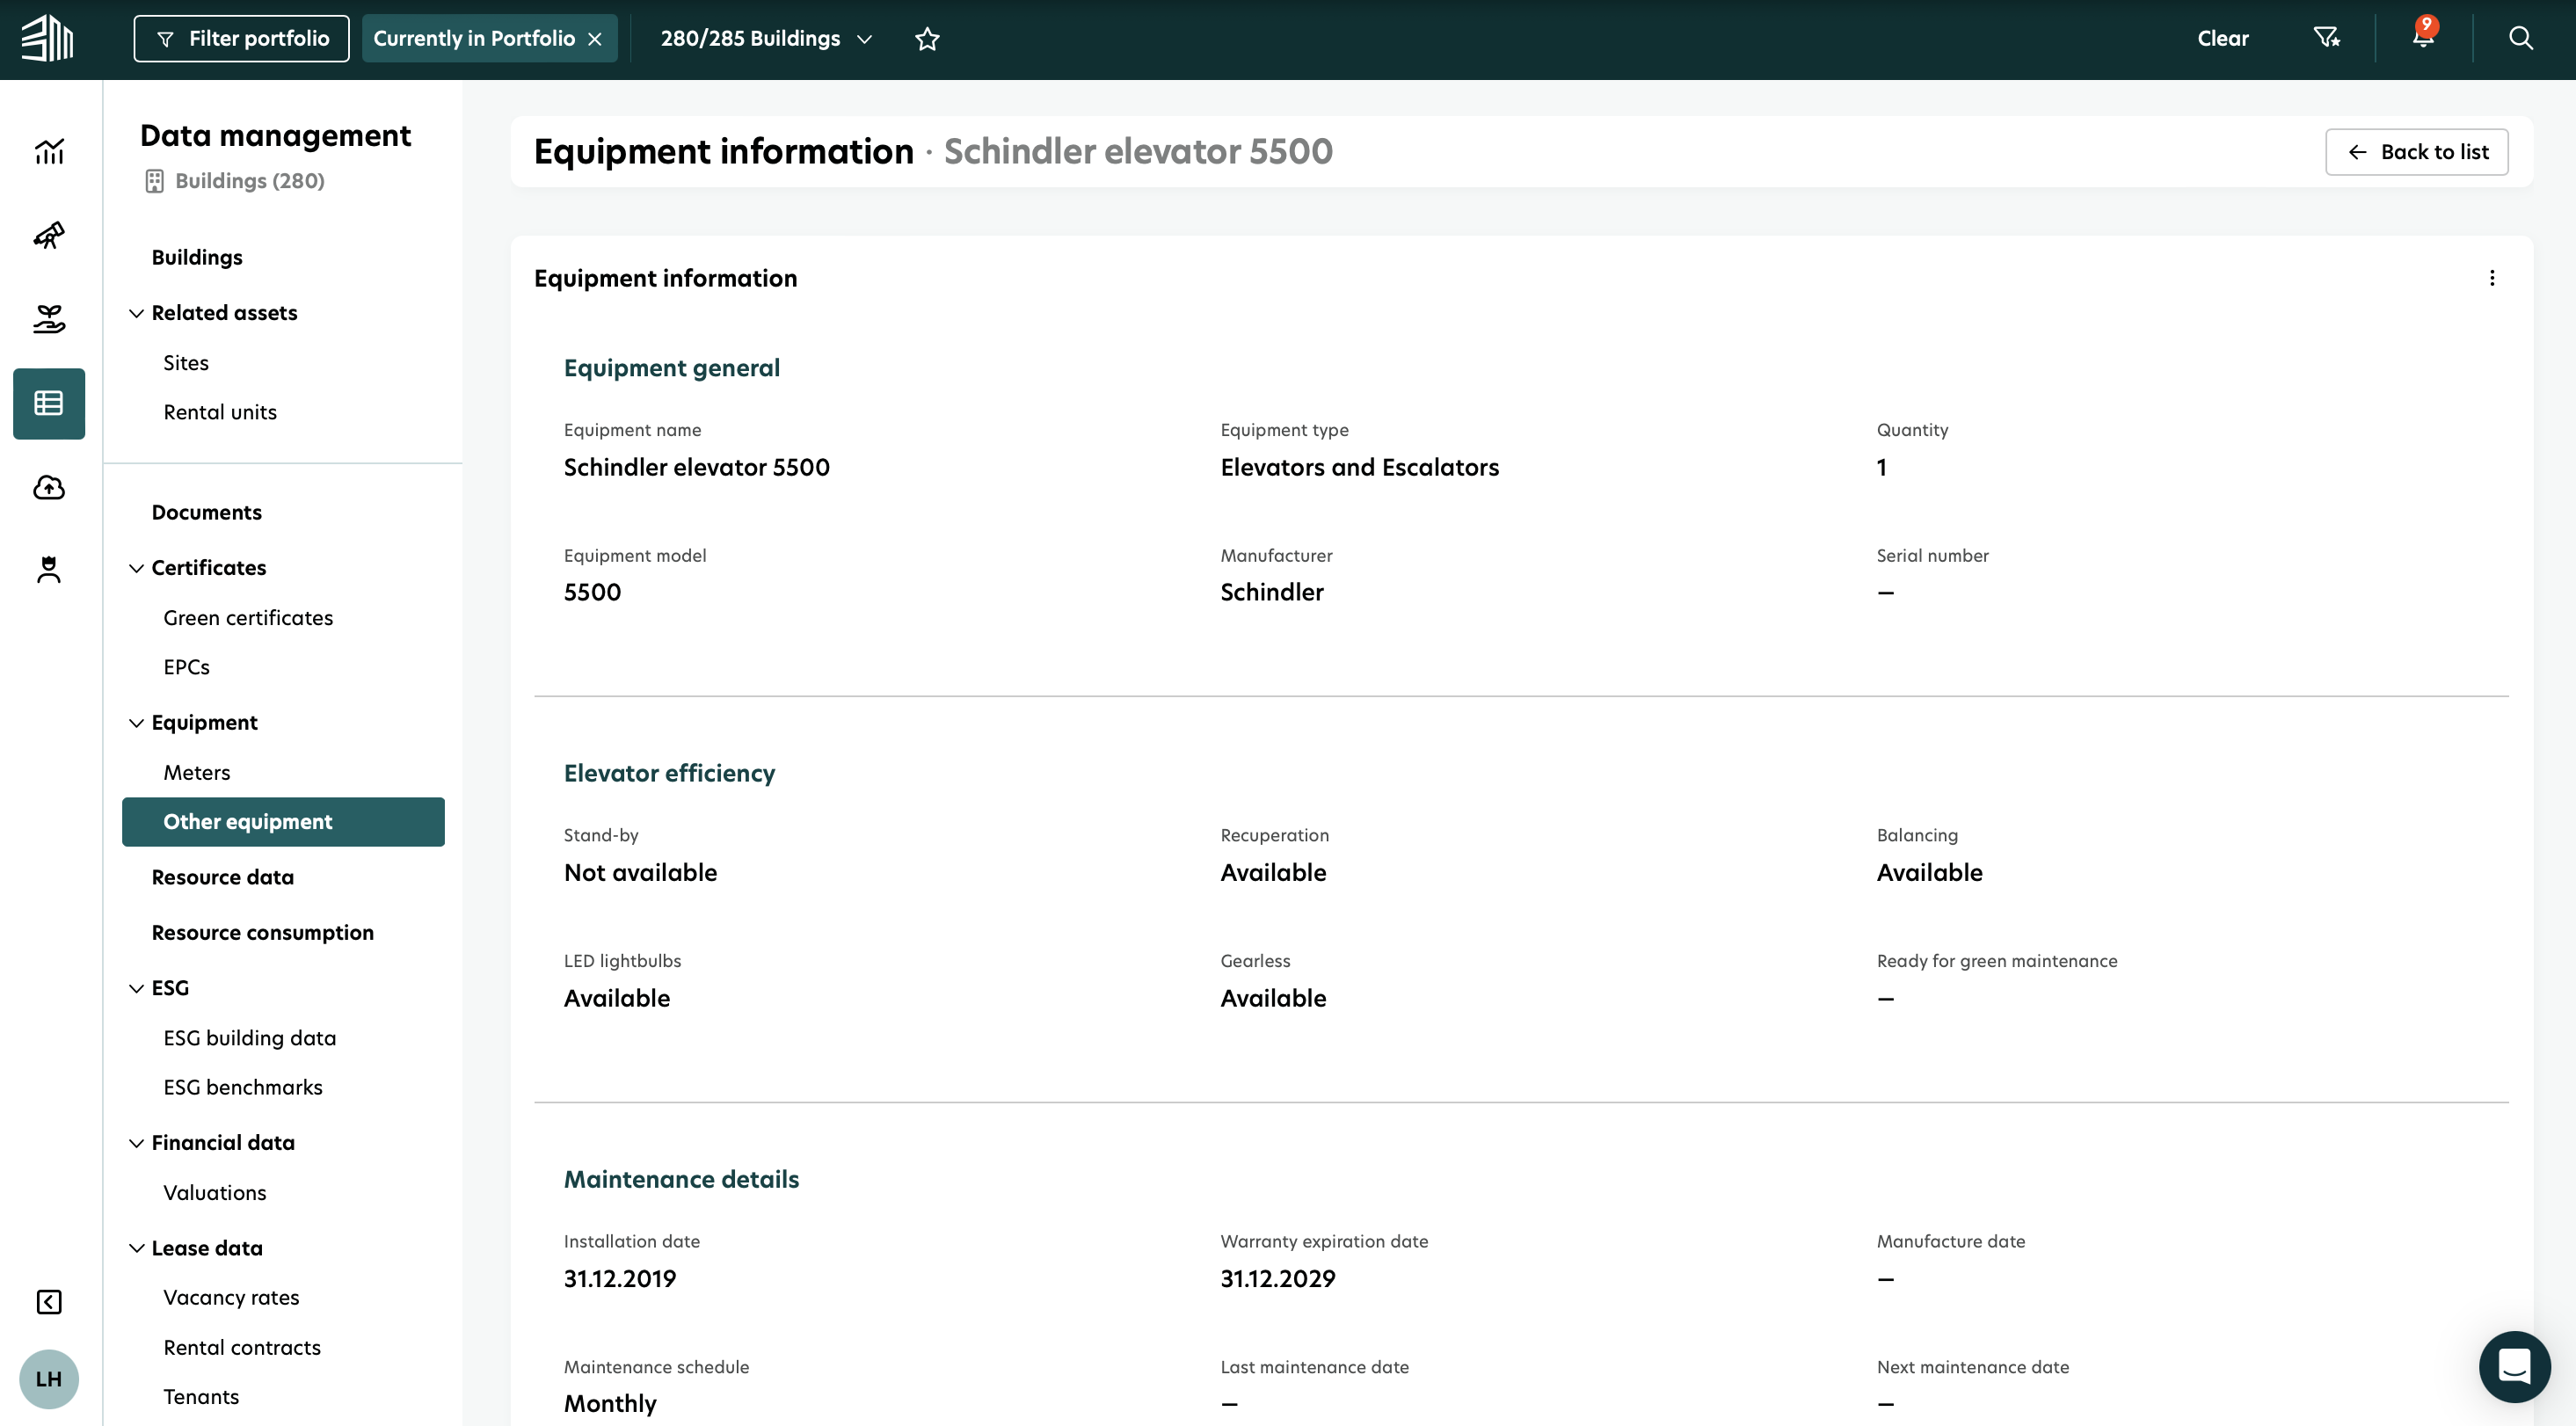Click Clear to reset filters
Image resolution: width=2576 pixels, height=1426 pixels.
pos(2222,37)
